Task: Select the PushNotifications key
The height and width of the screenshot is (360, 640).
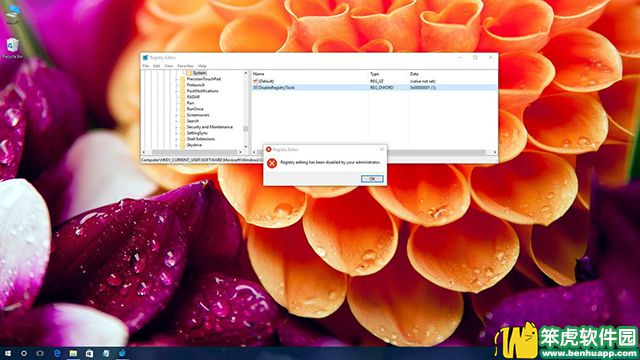Action: pos(202,91)
